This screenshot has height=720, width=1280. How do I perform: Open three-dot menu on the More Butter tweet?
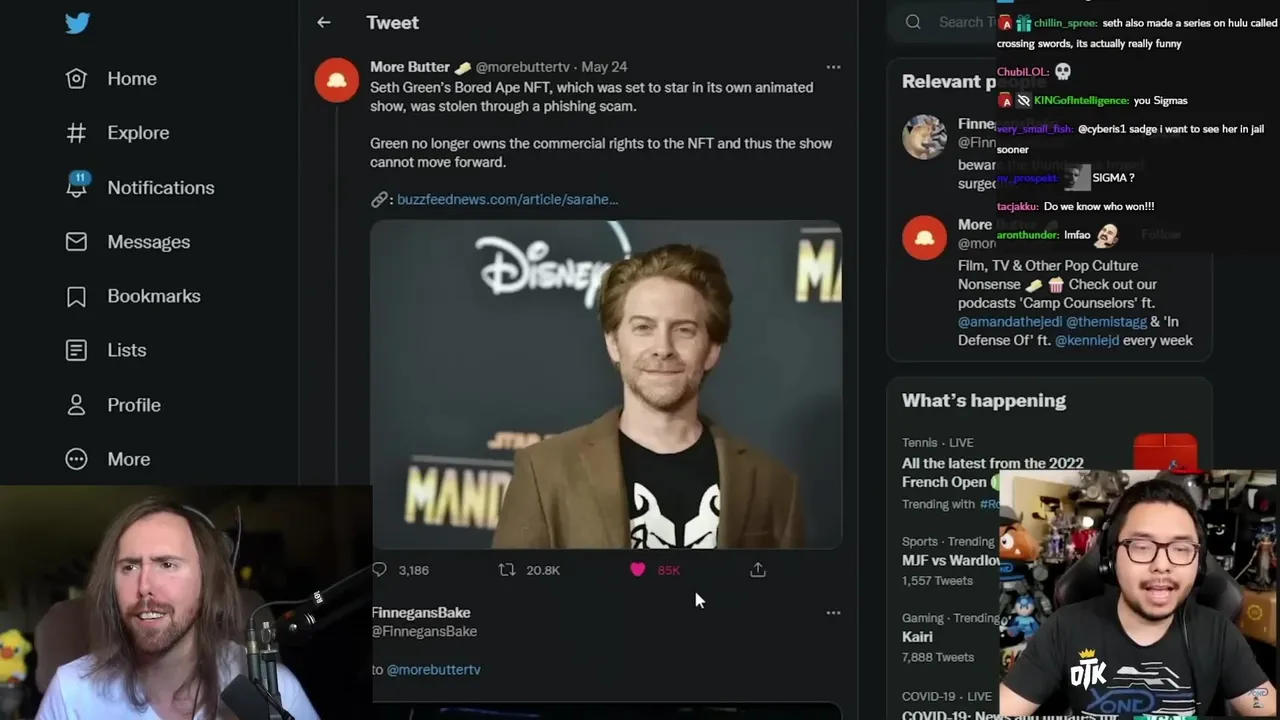833,67
